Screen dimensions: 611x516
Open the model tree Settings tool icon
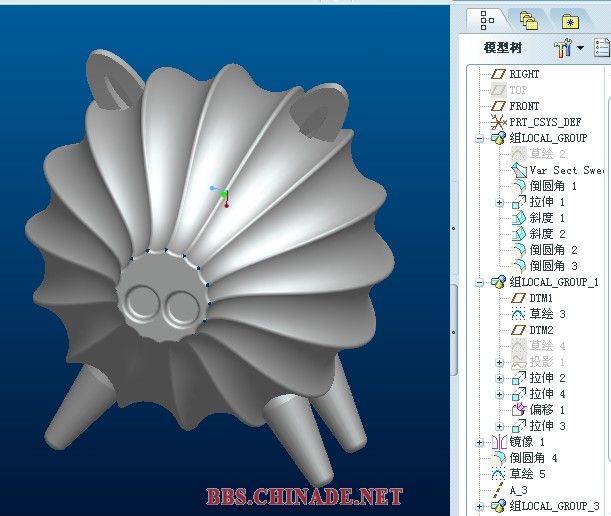coord(563,48)
